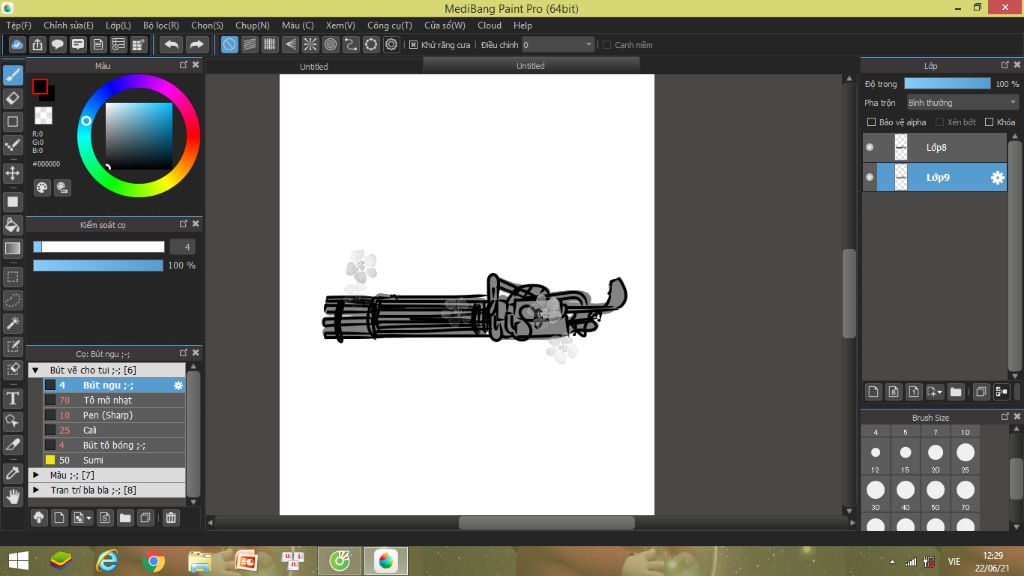The image size is (1024, 576).
Task: Enable concentric circle snap guide
Action: click(x=330, y=44)
